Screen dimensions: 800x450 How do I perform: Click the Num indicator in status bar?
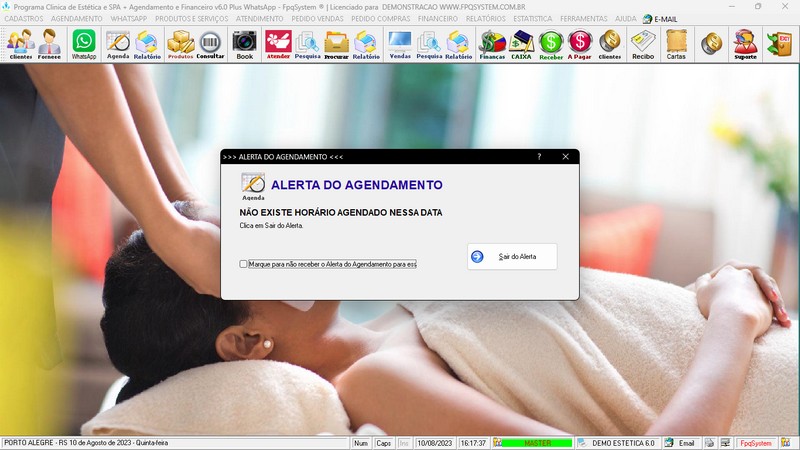coord(361,443)
